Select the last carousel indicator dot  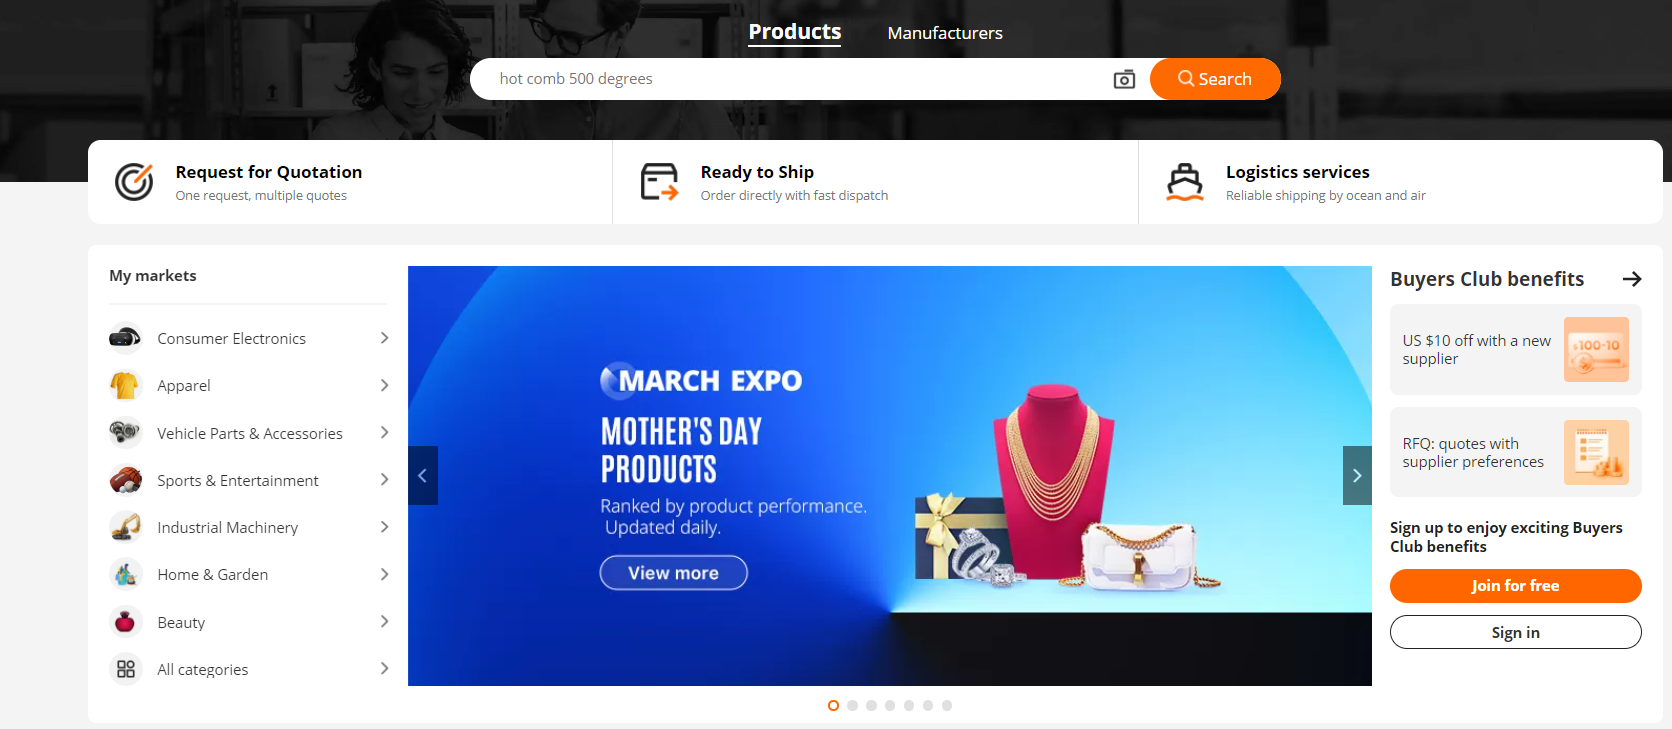click(947, 705)
